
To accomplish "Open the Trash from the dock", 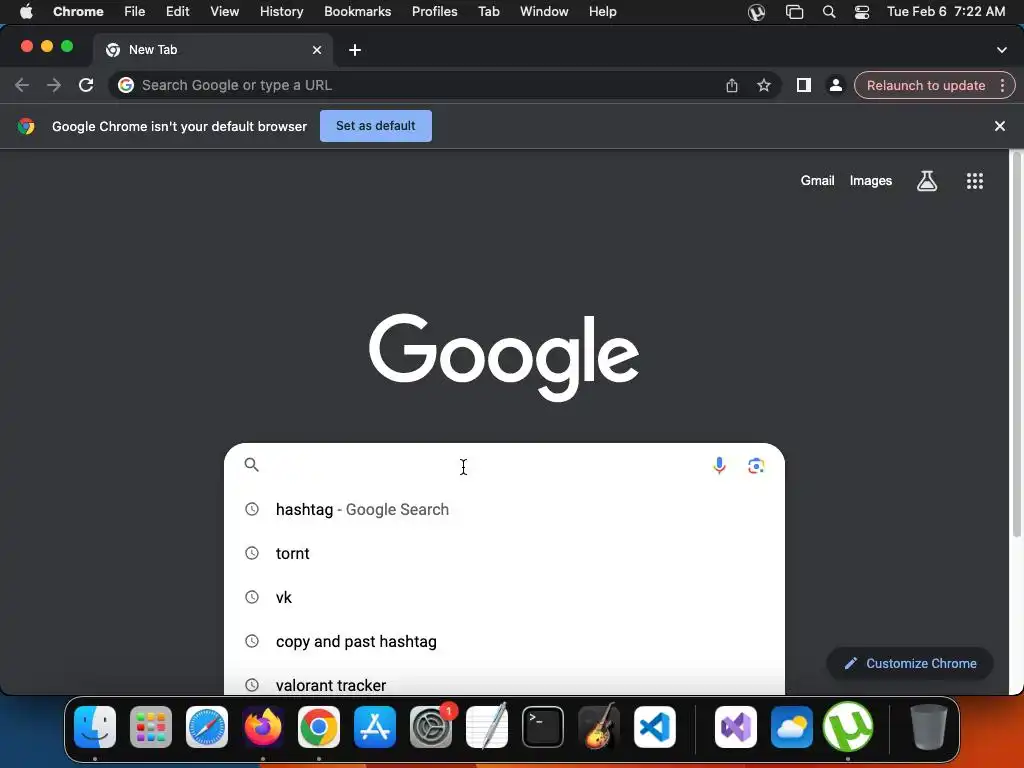I will (x=928, y=726).
